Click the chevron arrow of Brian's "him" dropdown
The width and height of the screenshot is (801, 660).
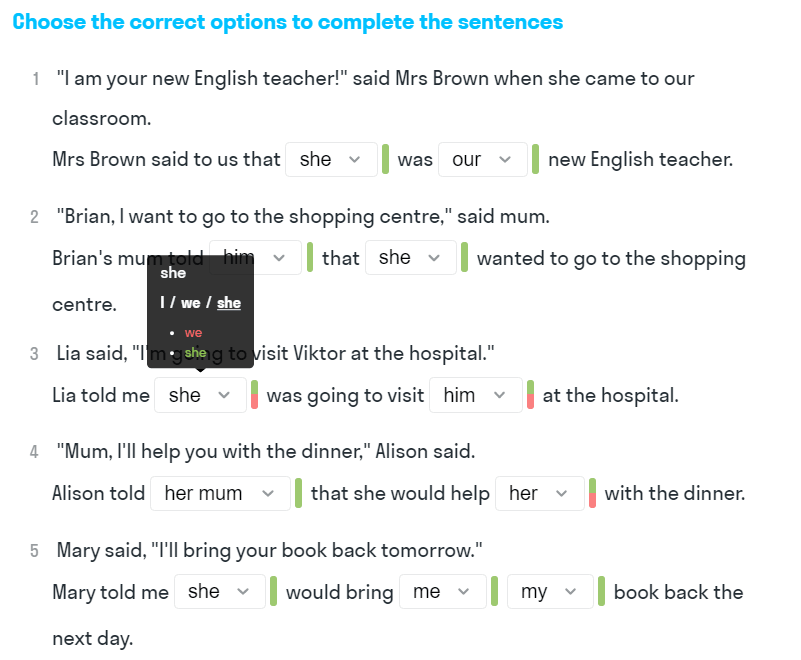[280, 258]
